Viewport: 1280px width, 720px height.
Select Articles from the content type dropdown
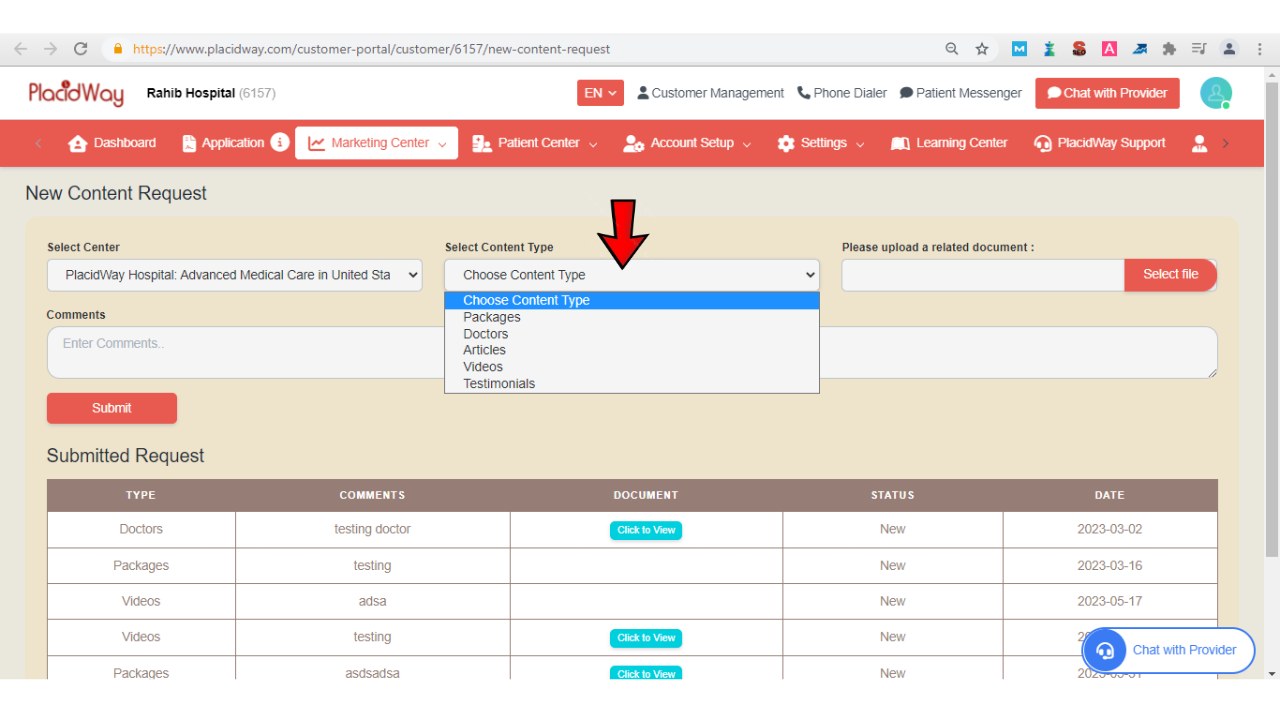[x=484, y=350]
